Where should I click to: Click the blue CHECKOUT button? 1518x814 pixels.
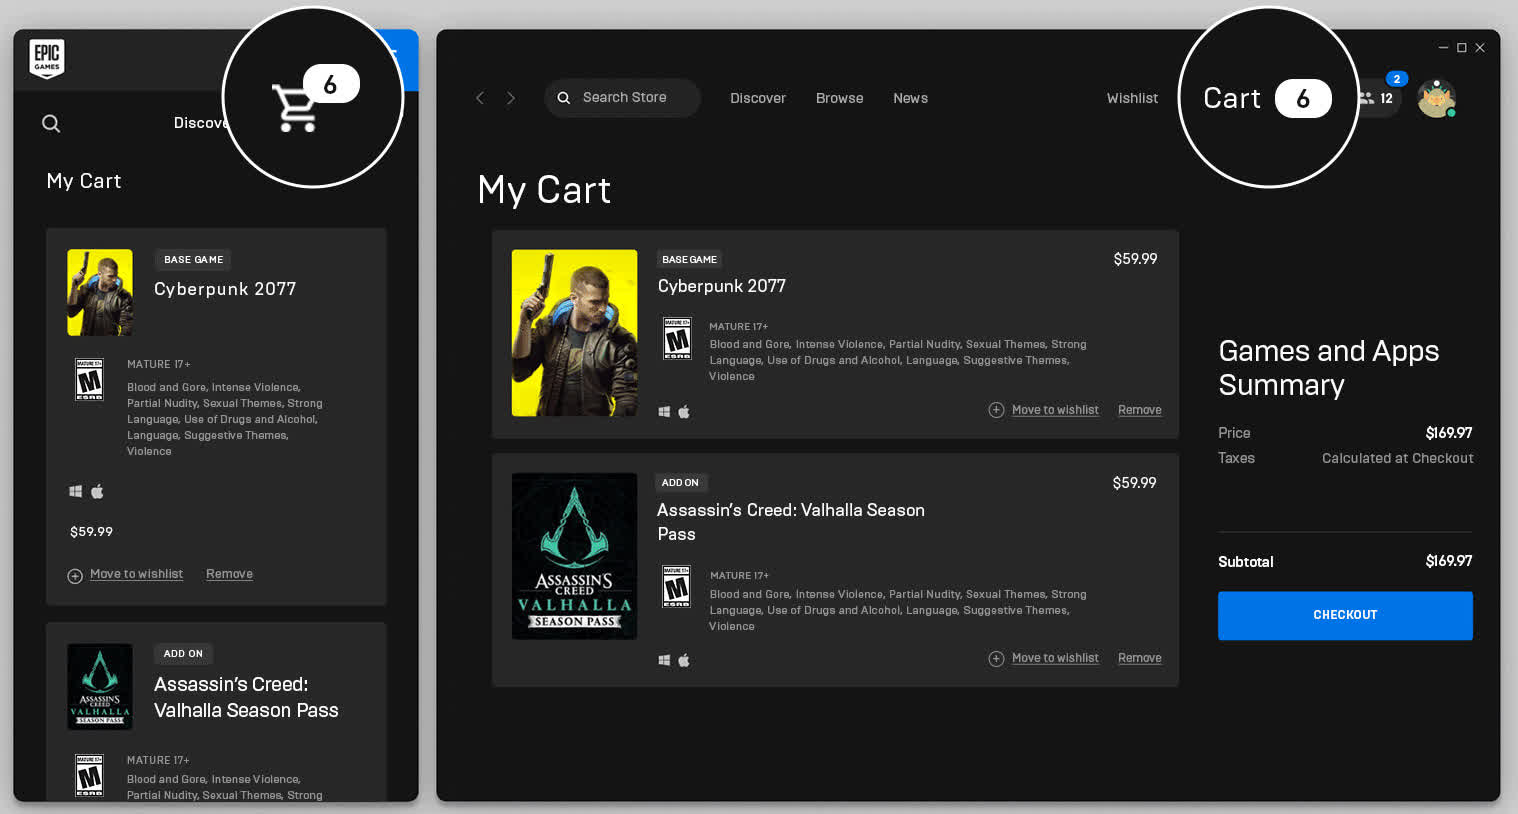[x=1345, y=615]
